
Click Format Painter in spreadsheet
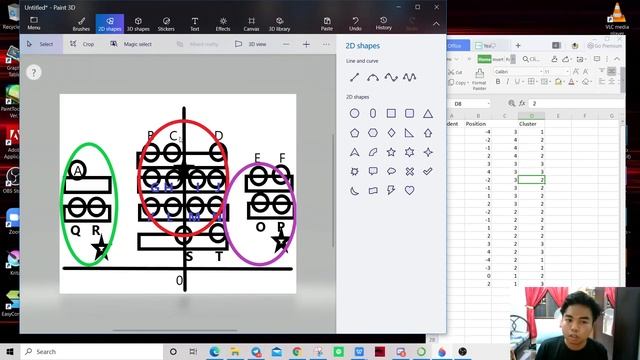pos(479,79)
